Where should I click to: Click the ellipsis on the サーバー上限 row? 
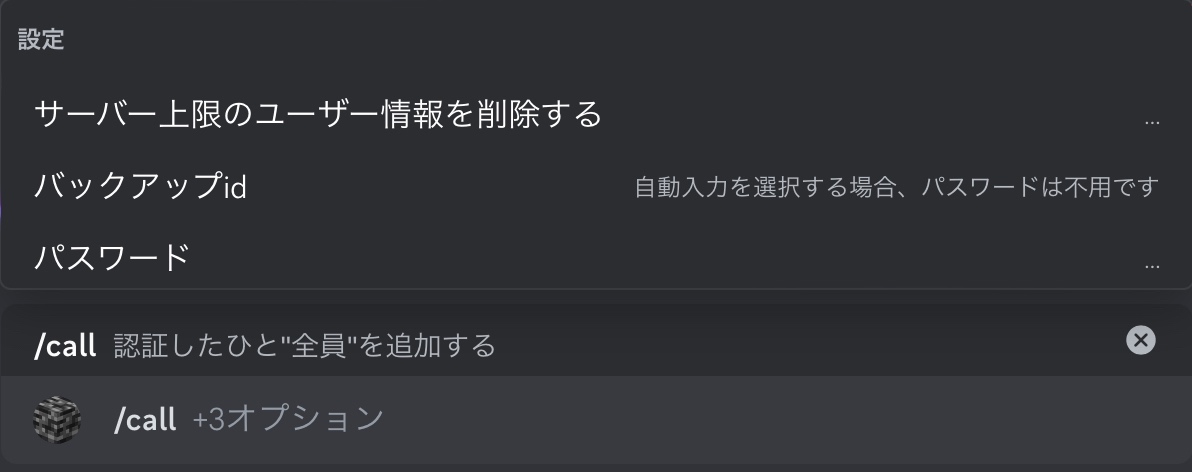point(1152,122)
